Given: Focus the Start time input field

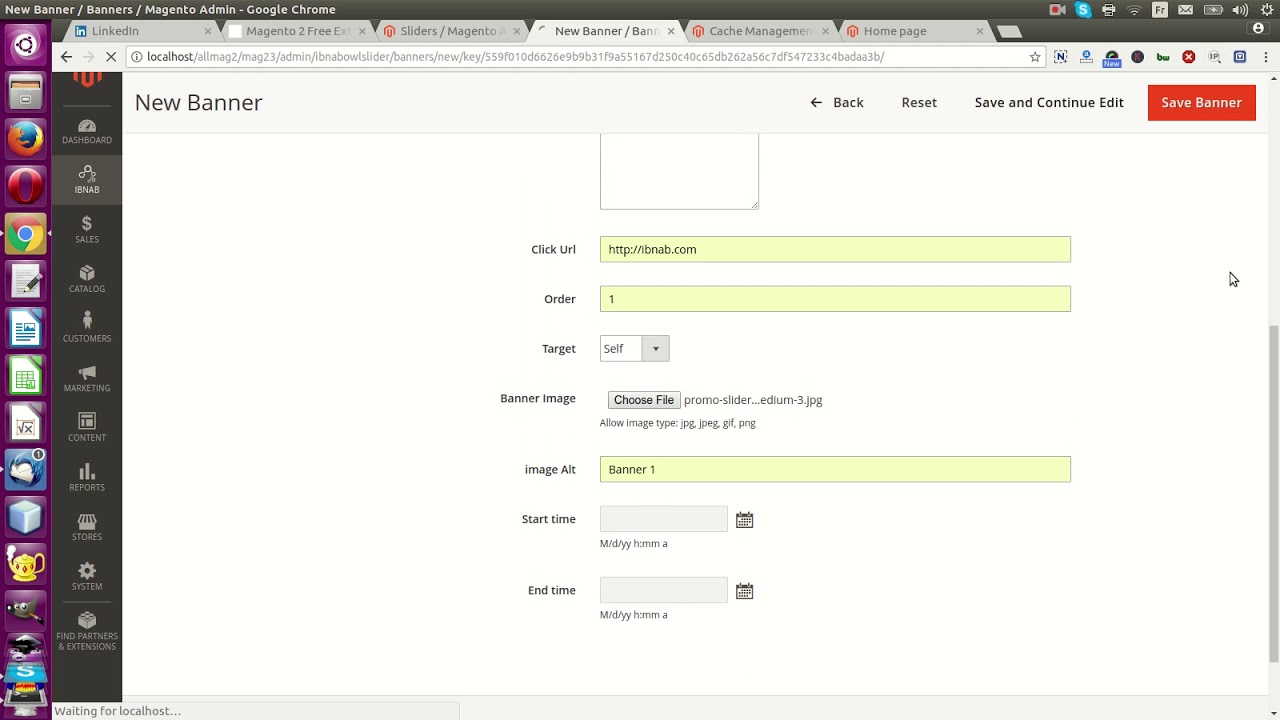Looking at the screenshot, I should tap(664, 519).
